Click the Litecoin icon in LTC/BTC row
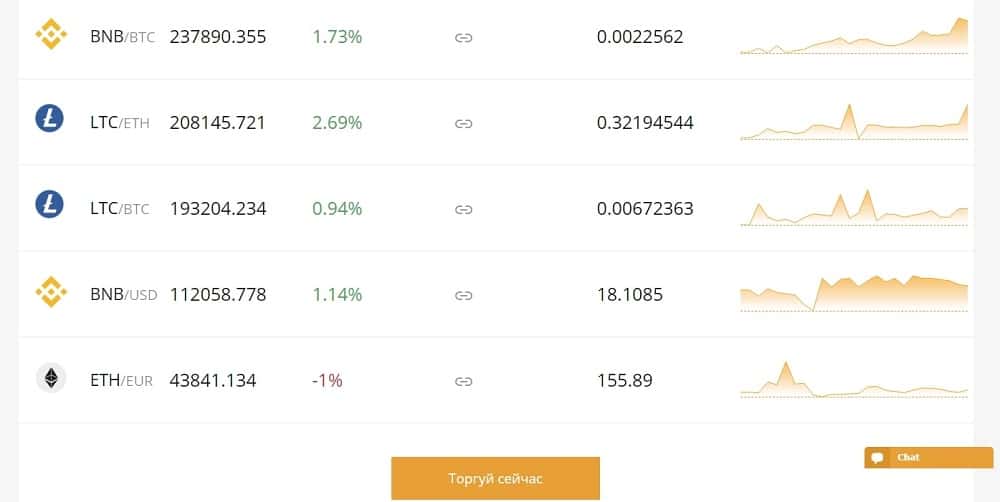This screenshot has width=1000, height=502. tap(50, 207)
